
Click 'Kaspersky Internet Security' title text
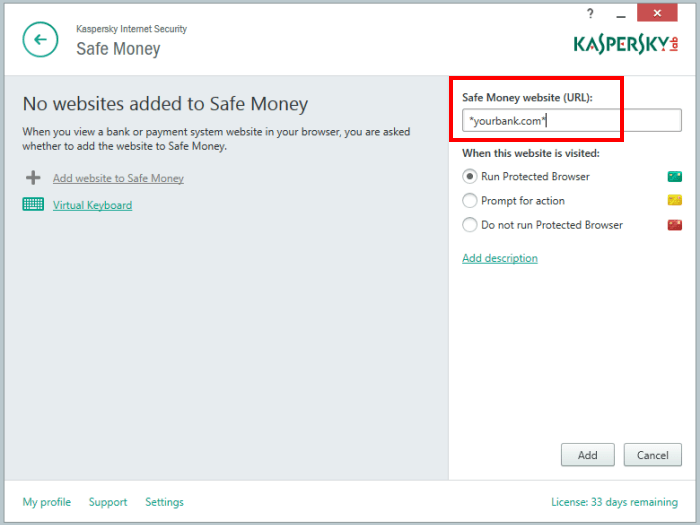[131, 29]
